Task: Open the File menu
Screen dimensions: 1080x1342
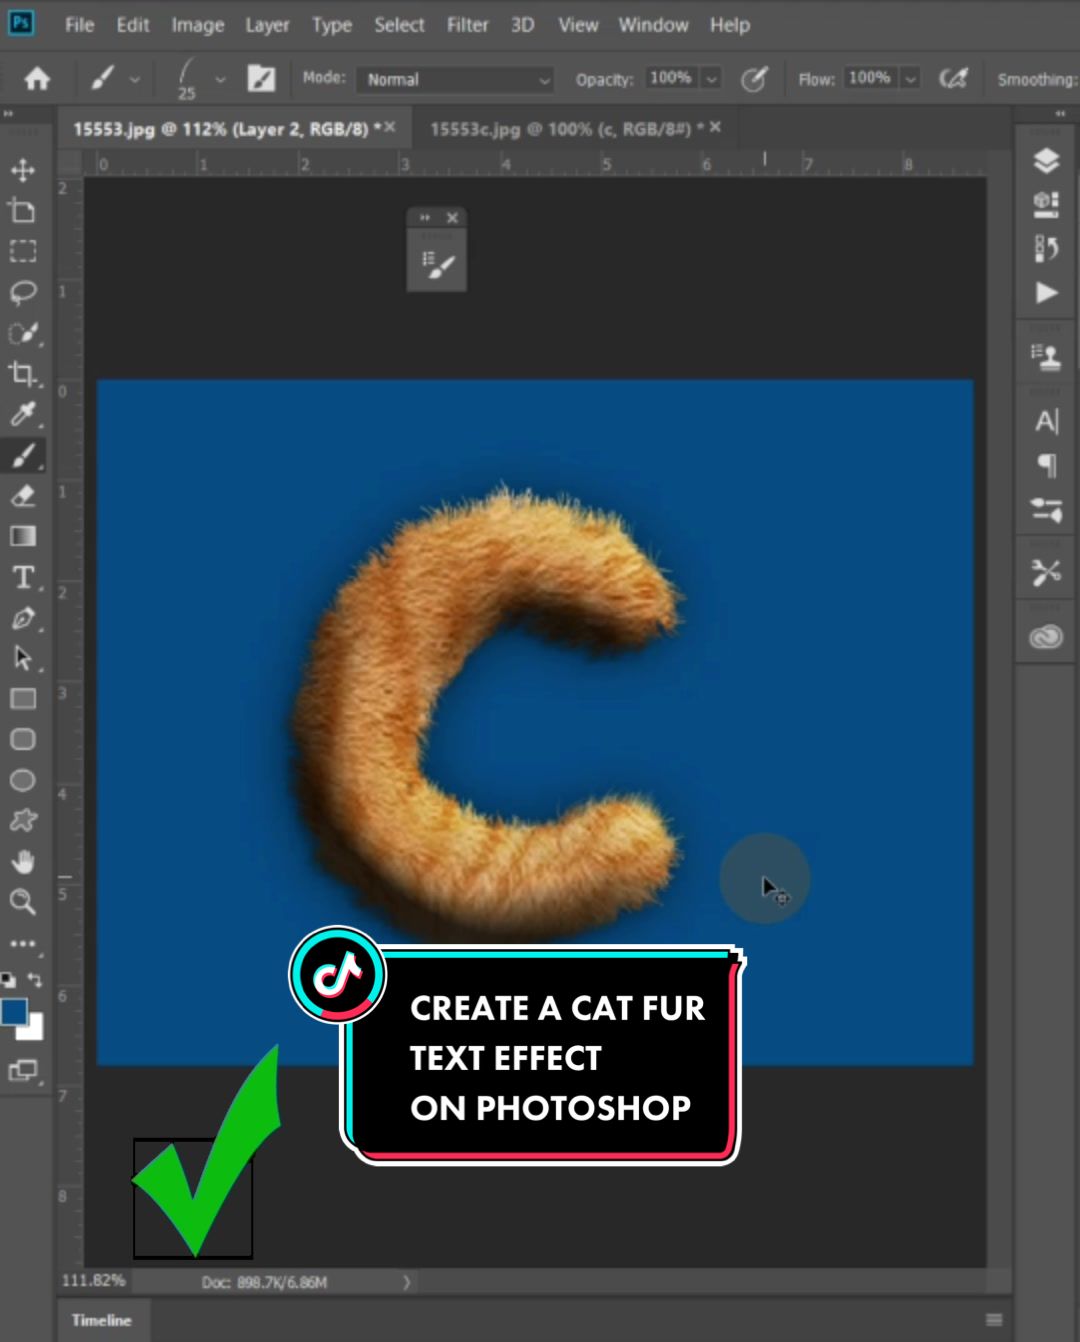Action: coord(79,25)
